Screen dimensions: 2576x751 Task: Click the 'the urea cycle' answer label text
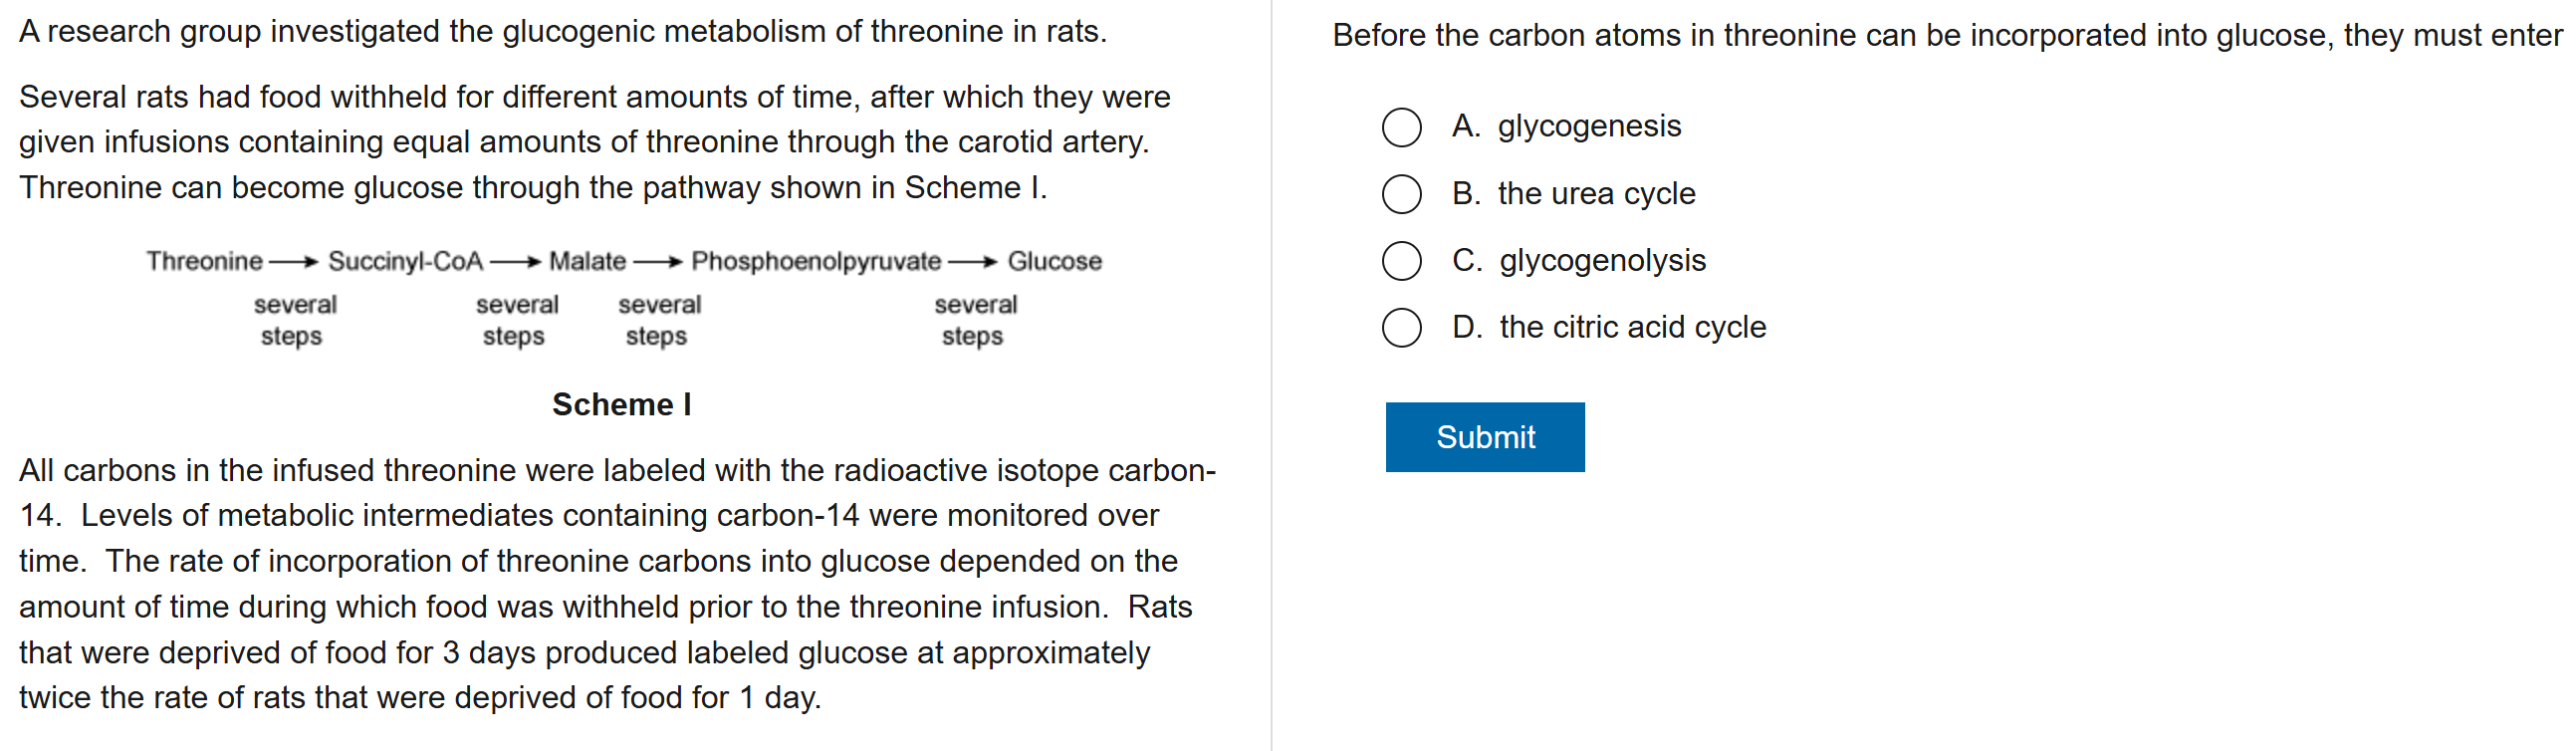(x=1596, y=193)
